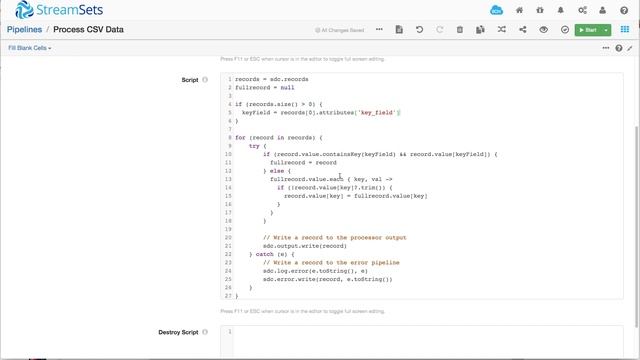Click the document file icon
The image size is (640, 360).
399,29
